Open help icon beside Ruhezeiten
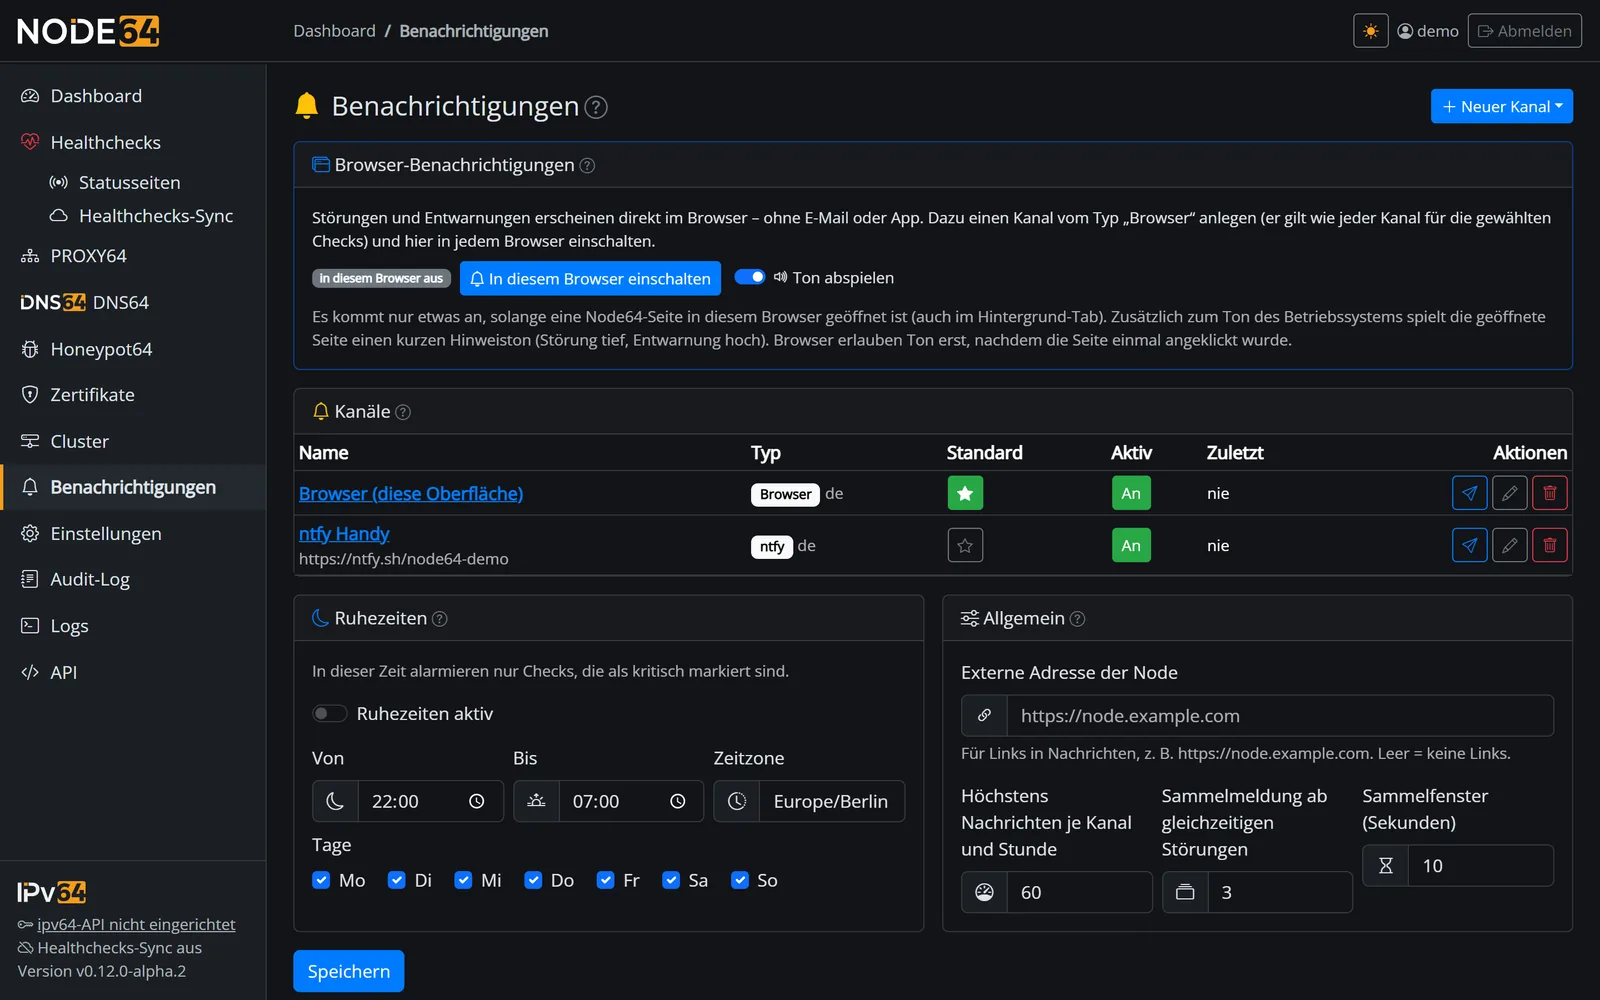The width and height of the screenshot is (1600, 1000). point(439,619)
